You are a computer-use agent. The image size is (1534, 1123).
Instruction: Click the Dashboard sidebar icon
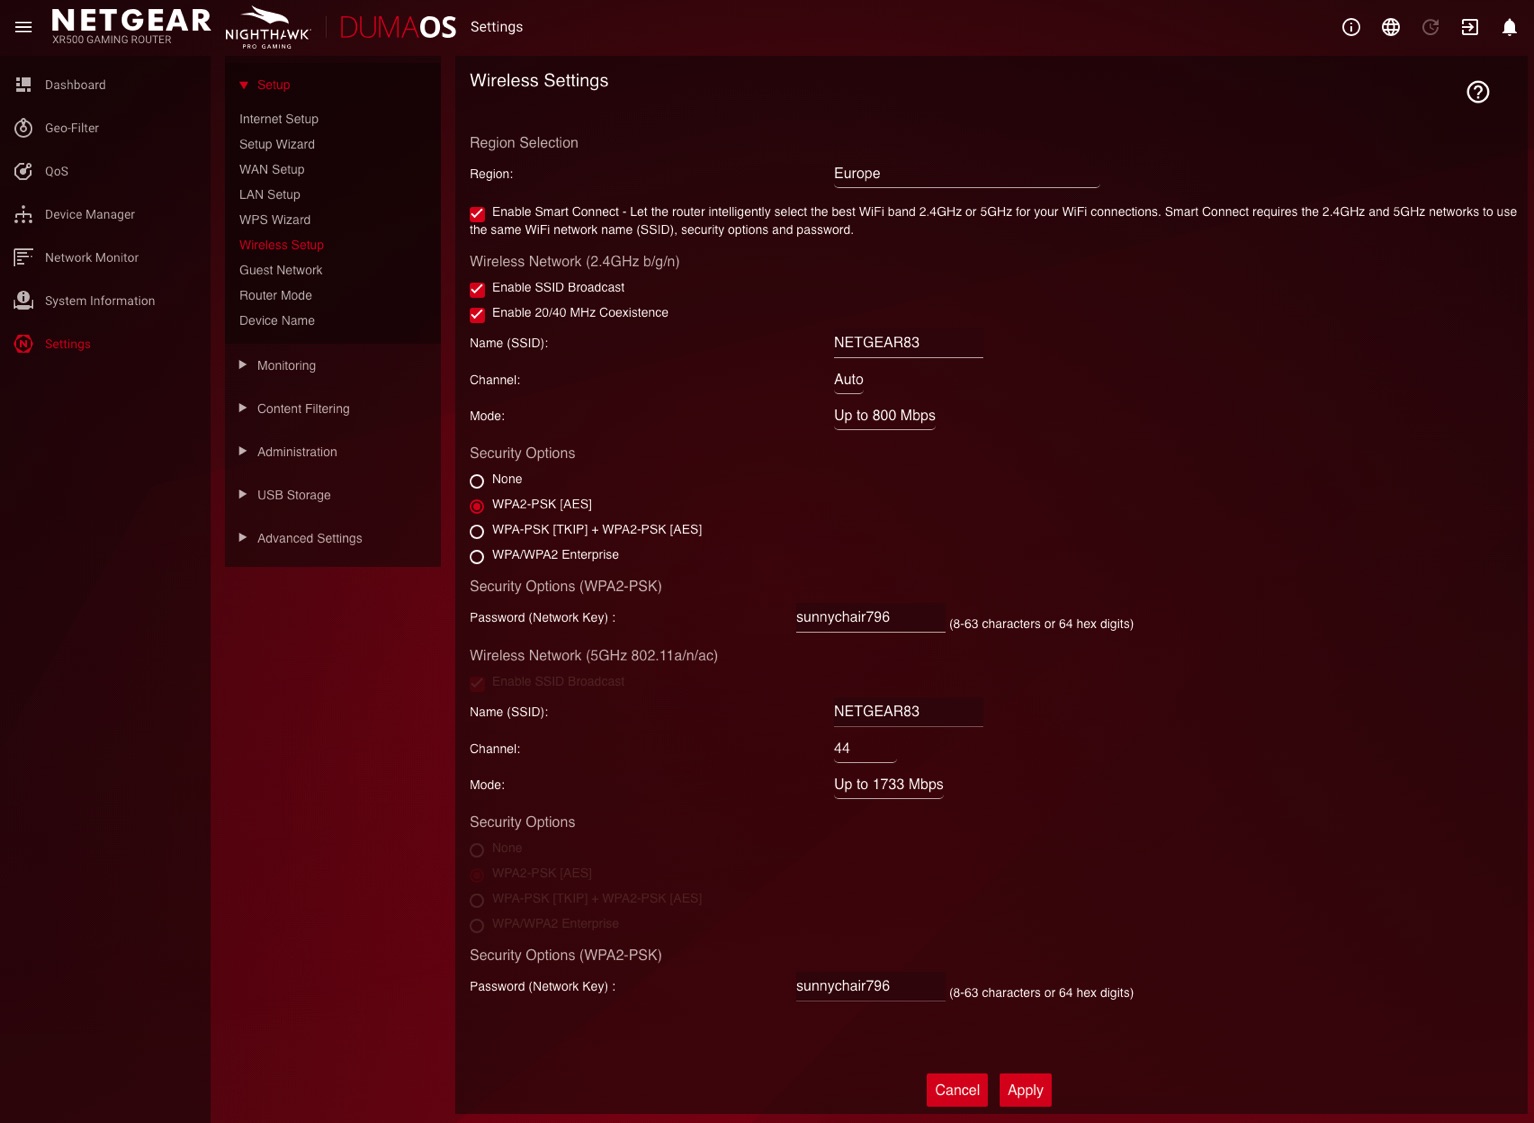(x=24, y=85)
